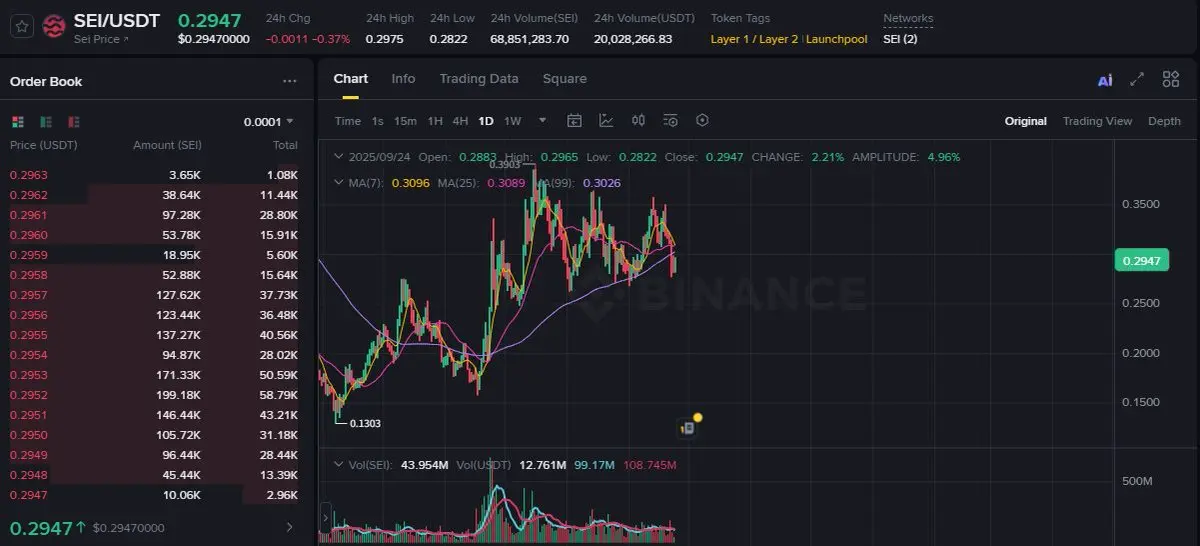The height and width of the screenshot is (546, 1200).
Task: Expand the chart's left edge arrow handle
Action: pos(324,518)
